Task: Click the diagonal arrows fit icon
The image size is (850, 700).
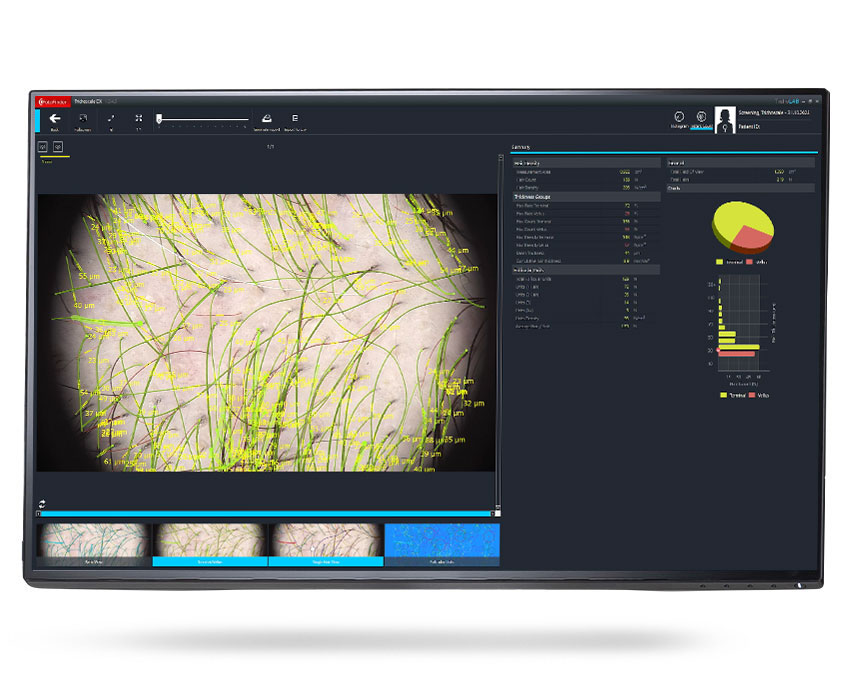Action: (111, 118)
